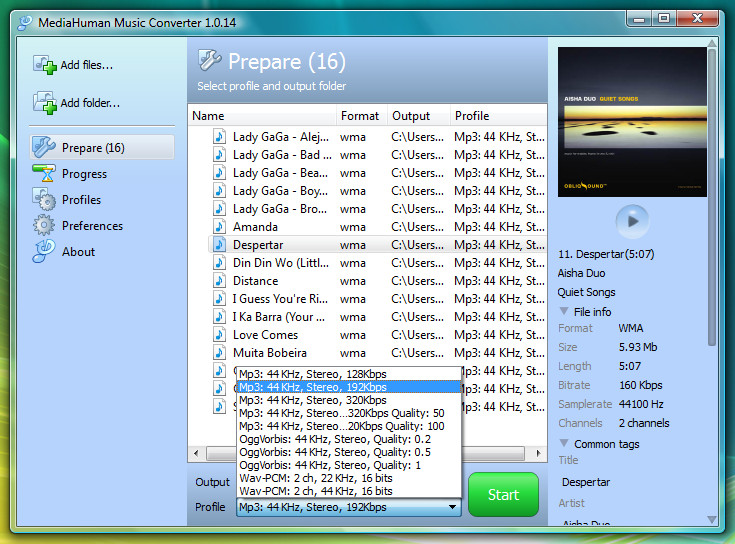Collapse the File info section
735x544 pixels.
tap(564, 311)
